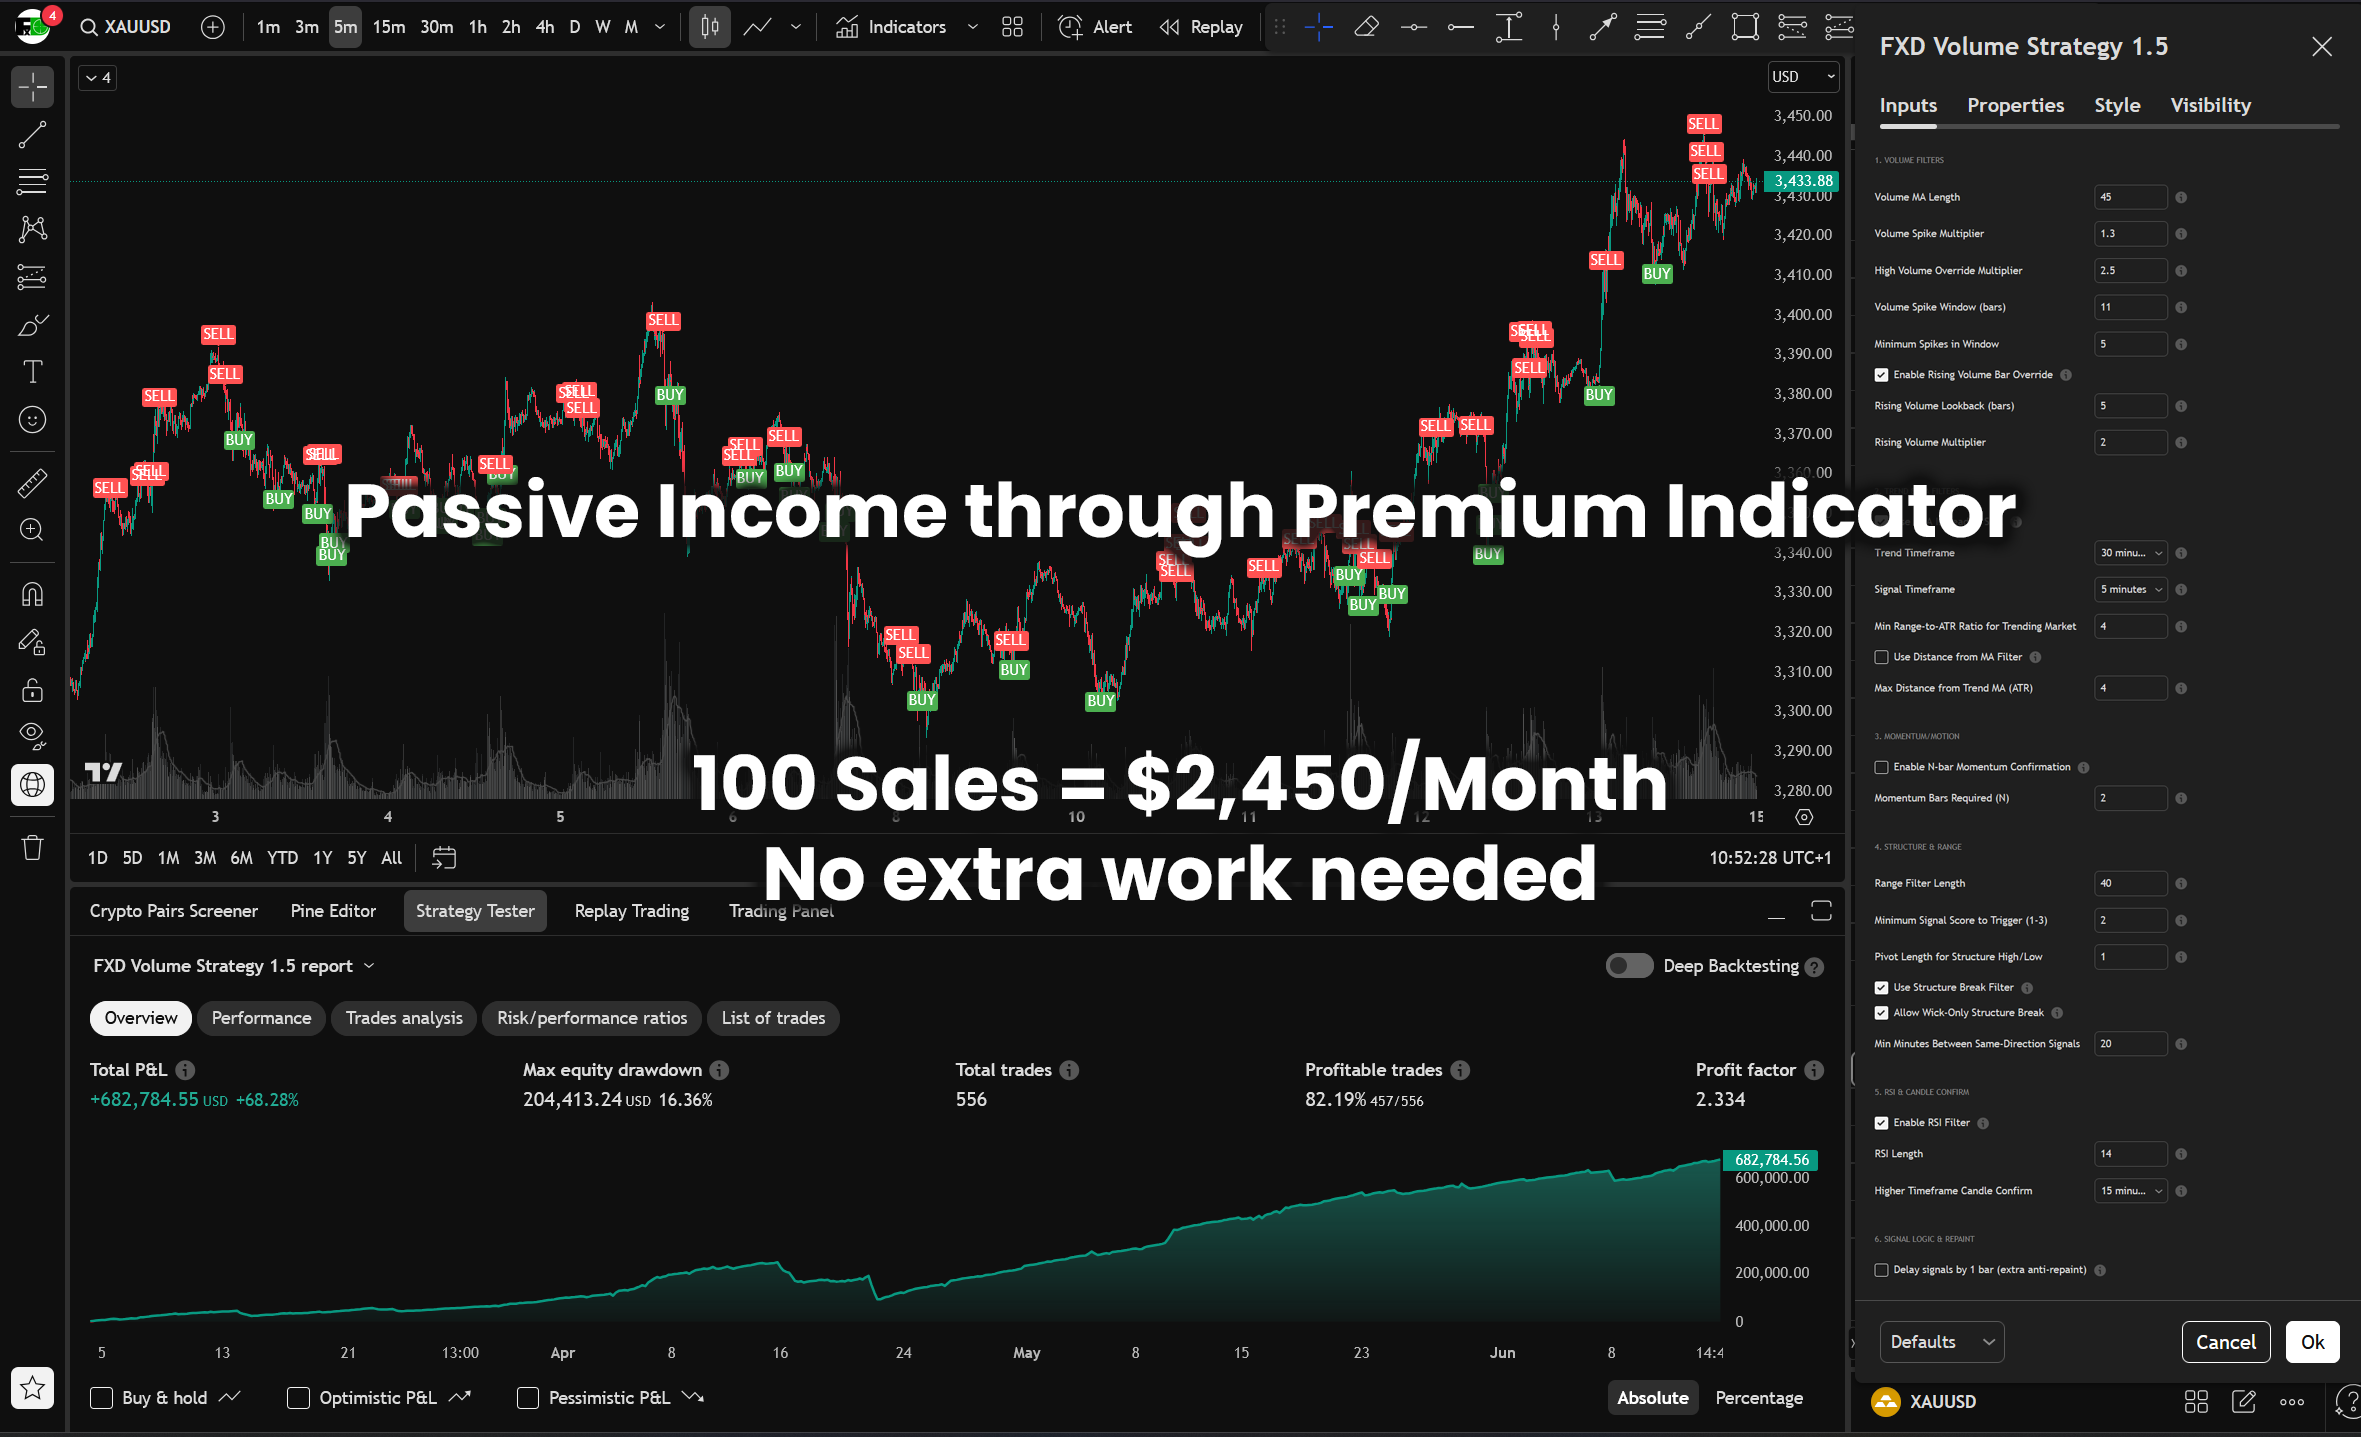2361x1437 pixels.
Task: Open layout grid templates icon in top toolbar
Action: pyautogui.click(x=1012, y=27)
